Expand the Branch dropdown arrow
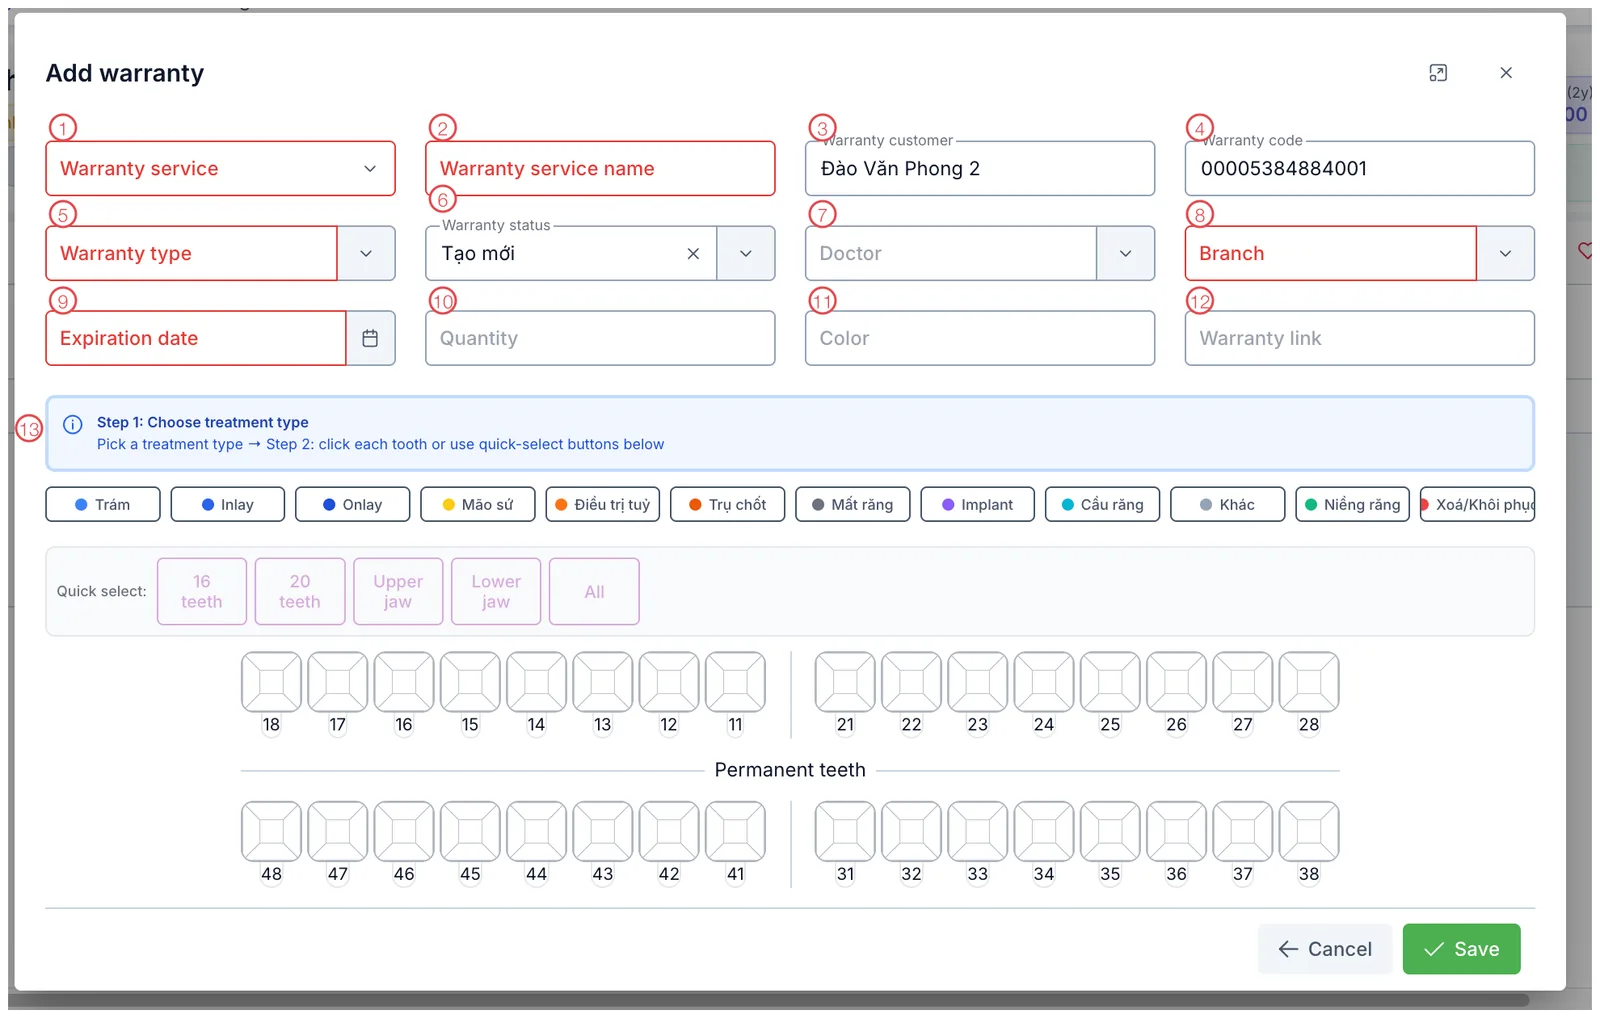The image size is (1600, 1018). (1506, 254)
